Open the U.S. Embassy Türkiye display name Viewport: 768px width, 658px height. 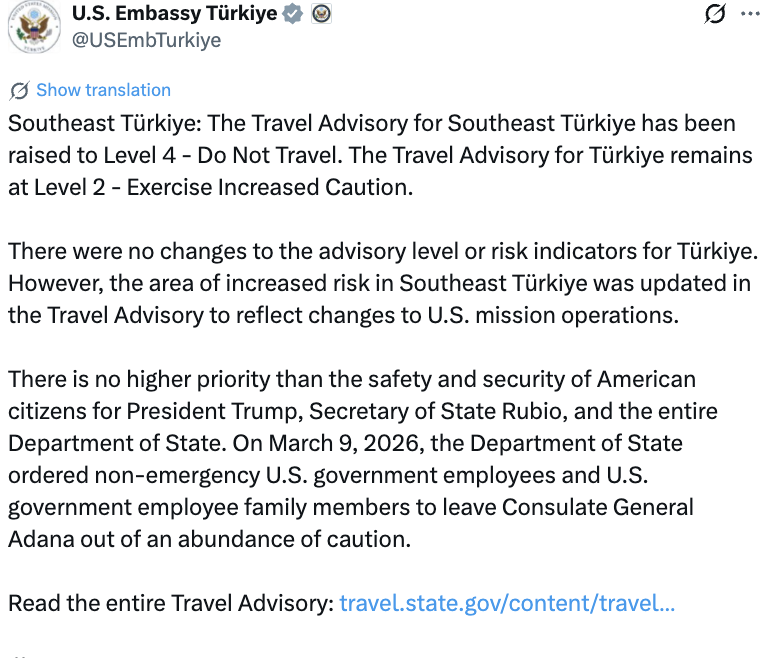pyautogui.click(x=174, y=14)
